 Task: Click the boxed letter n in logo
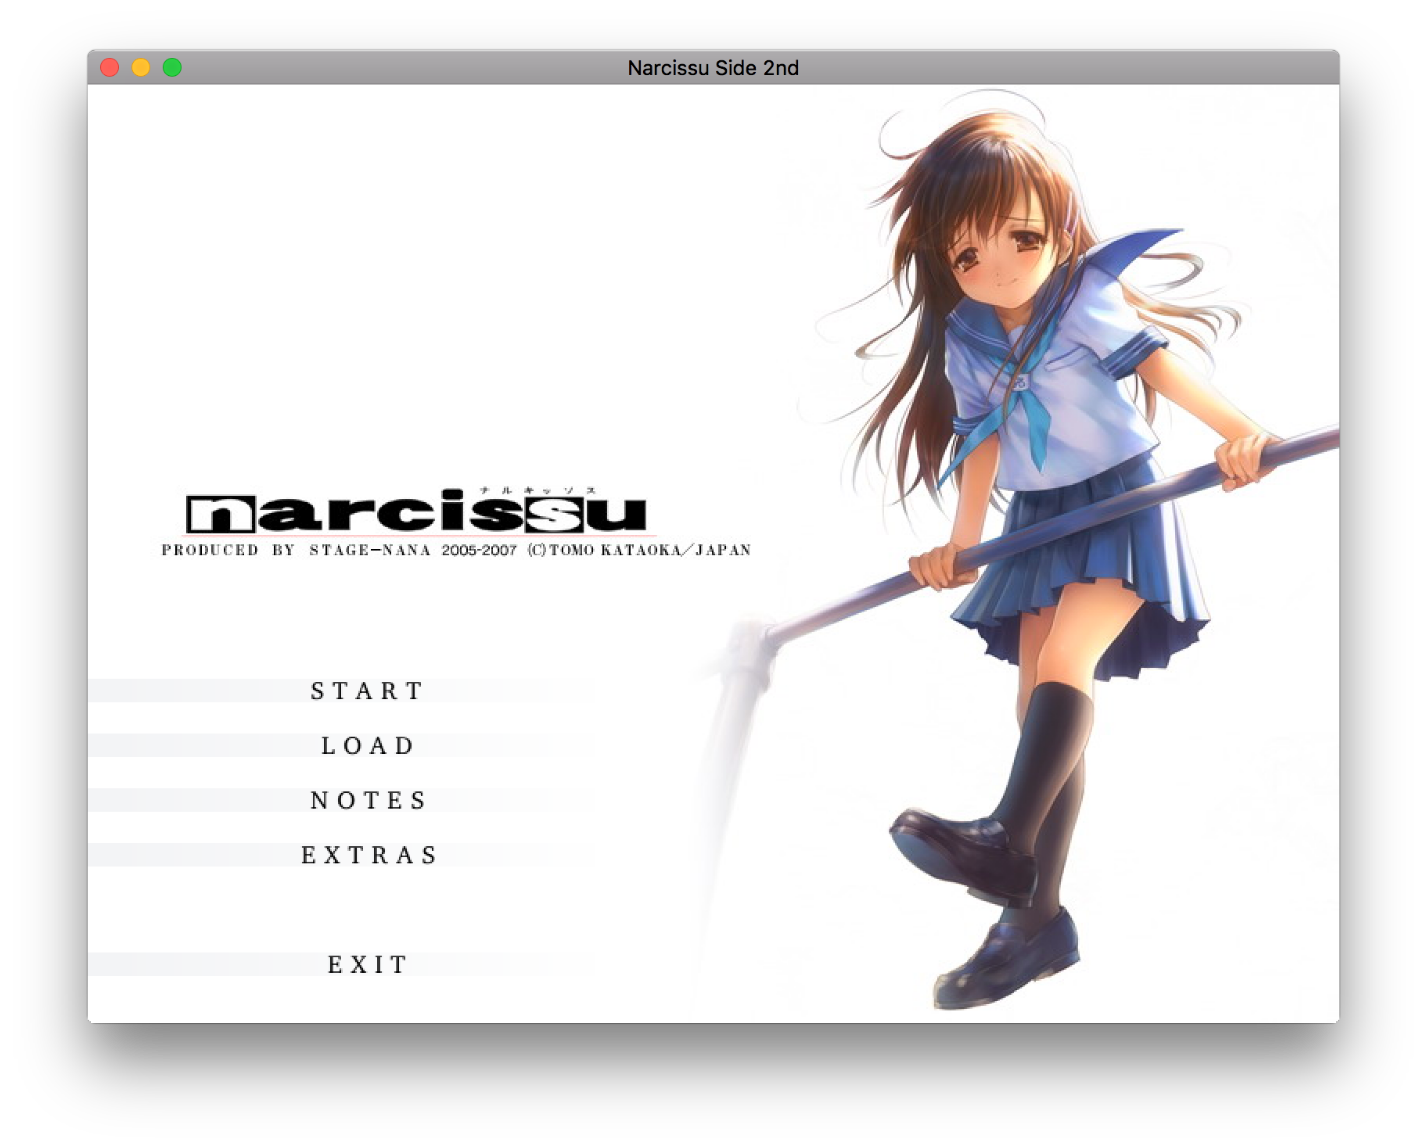(x=220, y=514)
